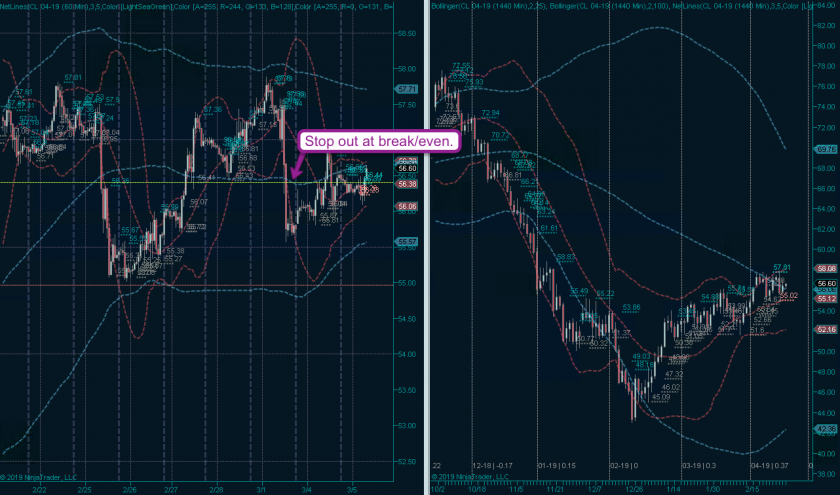Select the 56.38 price marker on the left chart
This screenshot has height=495, width=840.
point(407,184)
